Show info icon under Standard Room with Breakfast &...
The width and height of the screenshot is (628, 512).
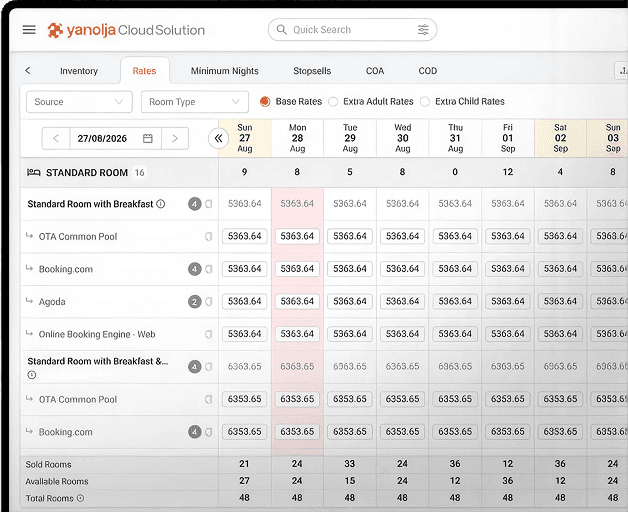click(32, 375)
